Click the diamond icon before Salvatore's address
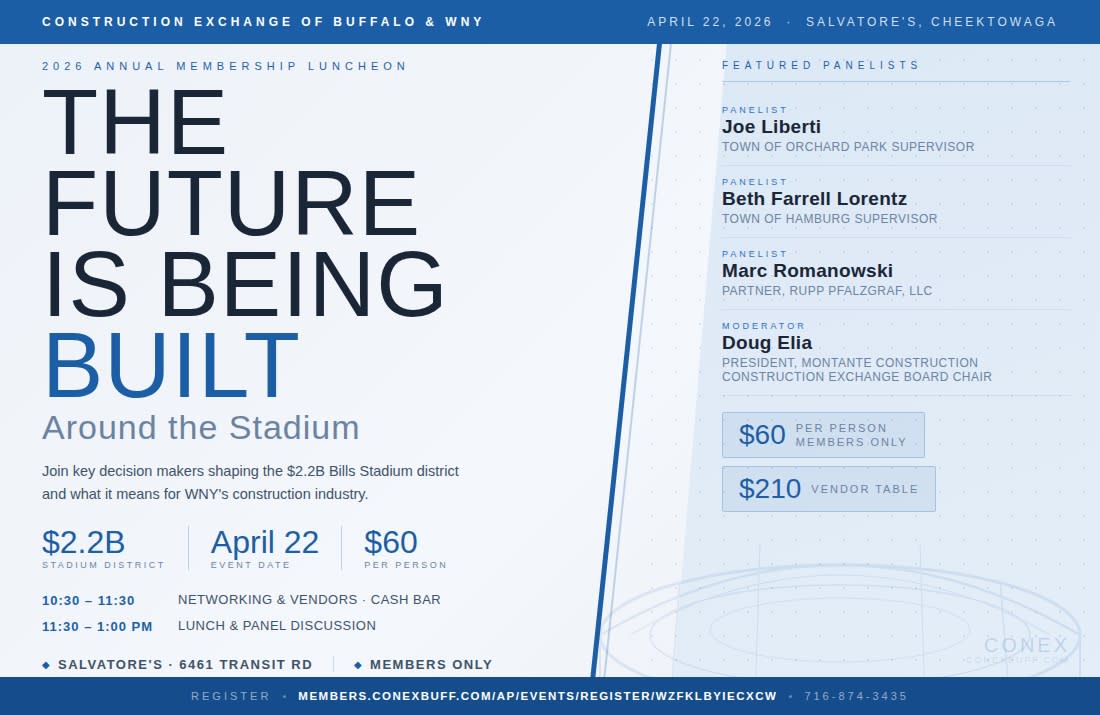Image resolution: width=1100 pixels, height=715 pixels. coord(46,665)
